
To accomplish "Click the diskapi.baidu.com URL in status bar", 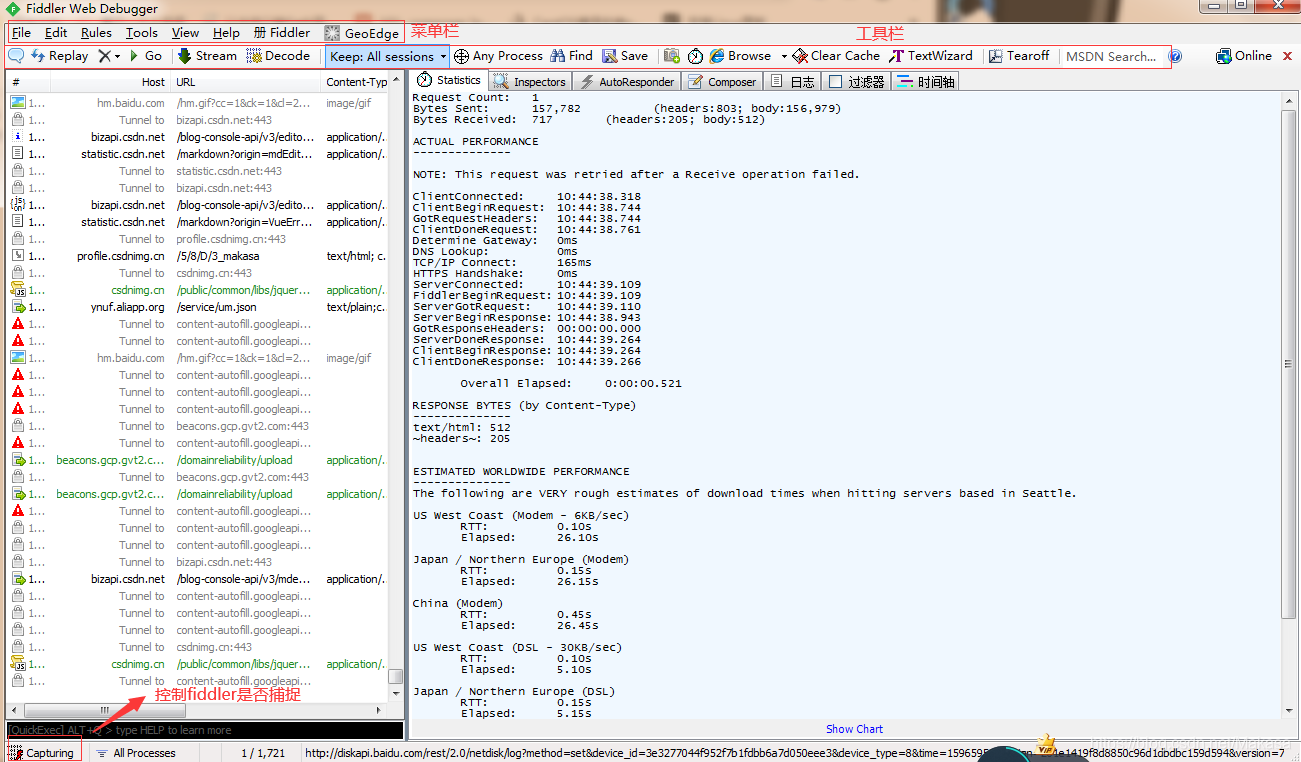I will point(795,753).
